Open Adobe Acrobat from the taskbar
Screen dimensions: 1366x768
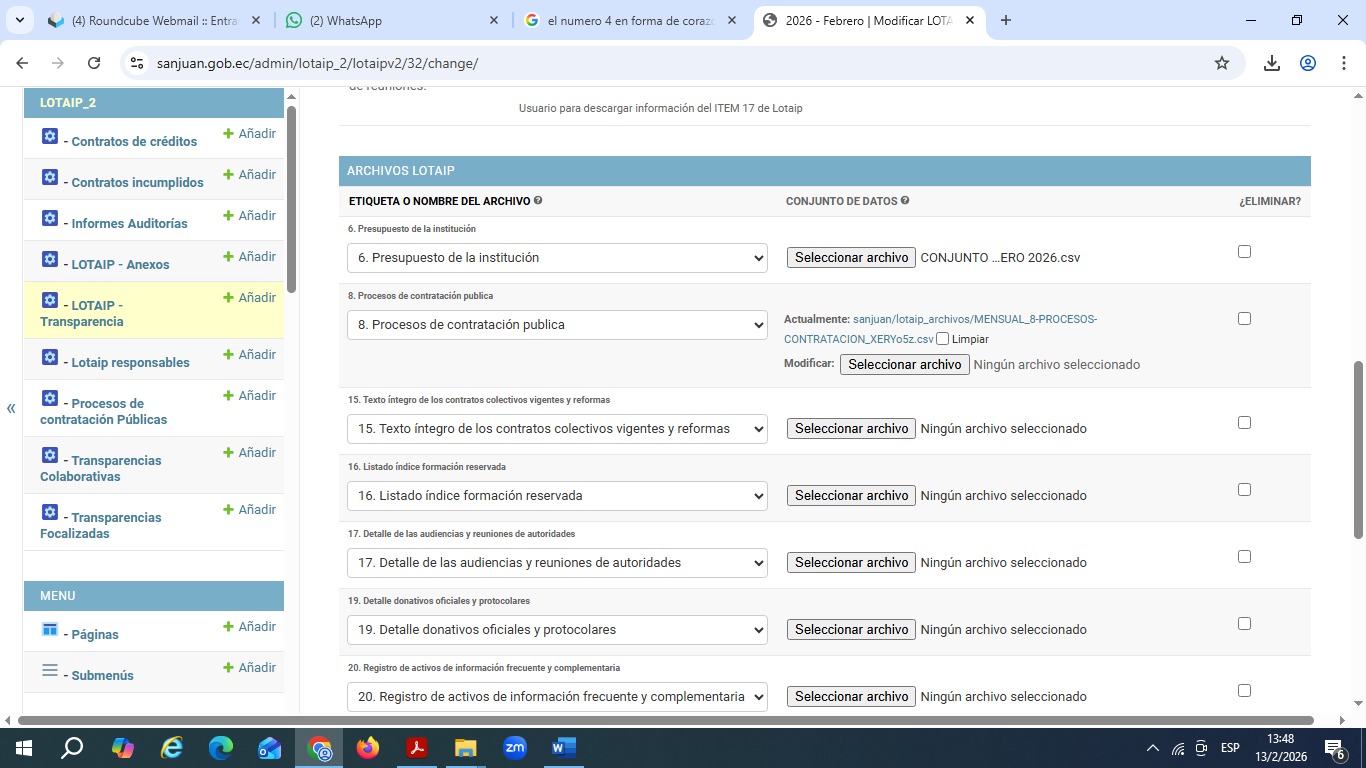[417, 748]
